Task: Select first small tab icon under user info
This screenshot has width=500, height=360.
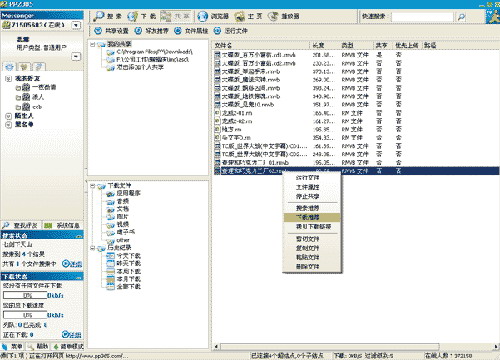Action: pyautogui.click(x=9, y=67)
